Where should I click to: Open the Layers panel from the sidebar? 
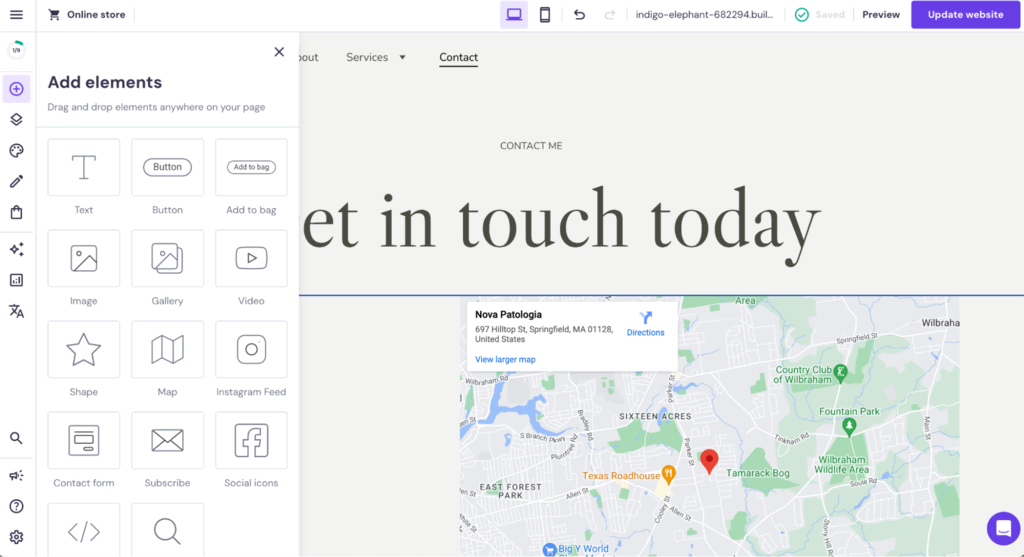pos(16,119)
